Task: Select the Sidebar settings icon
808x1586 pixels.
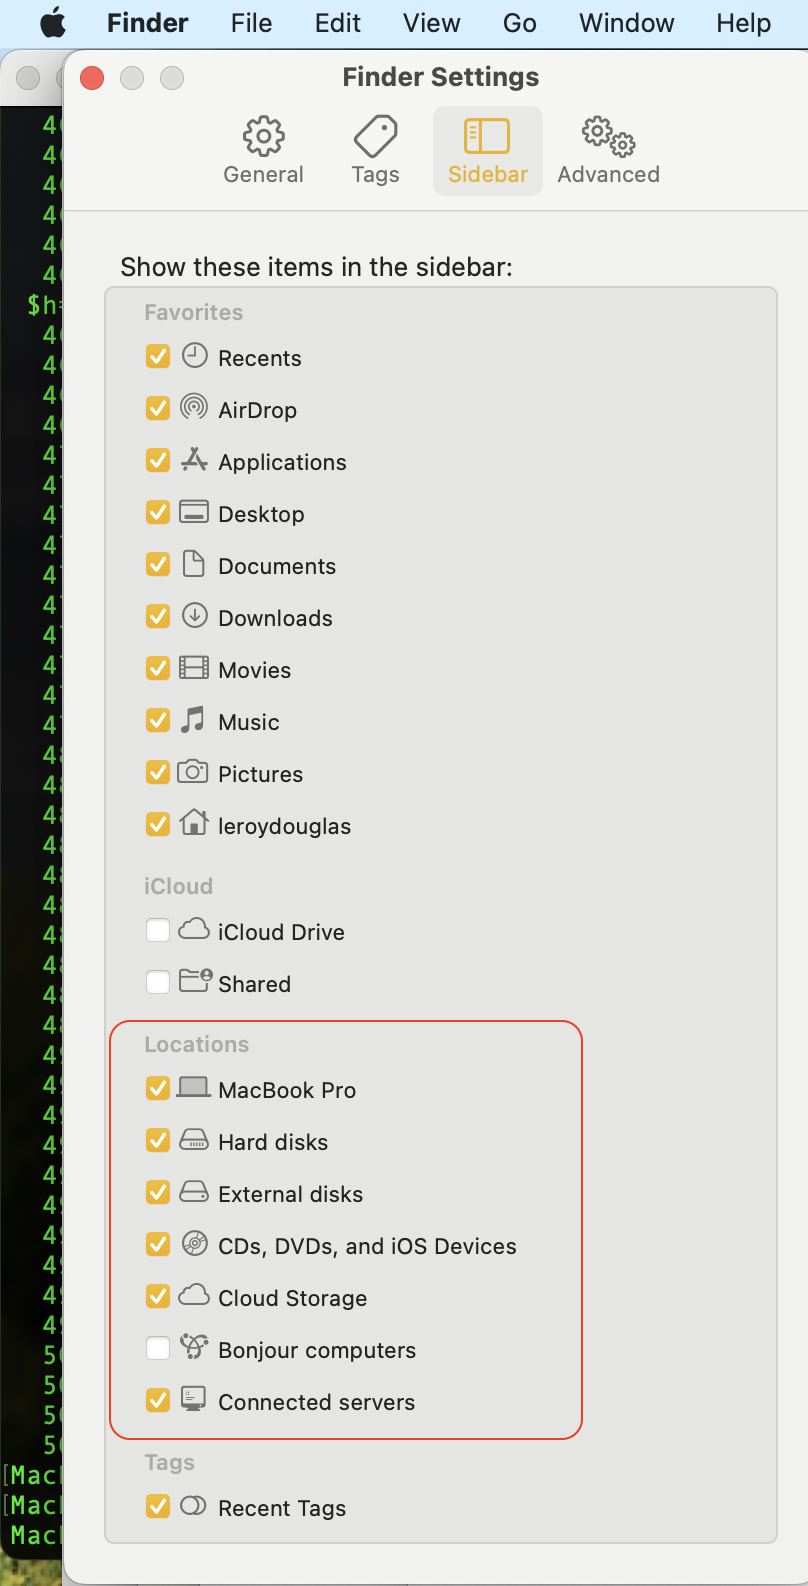Action: point(487,150)
